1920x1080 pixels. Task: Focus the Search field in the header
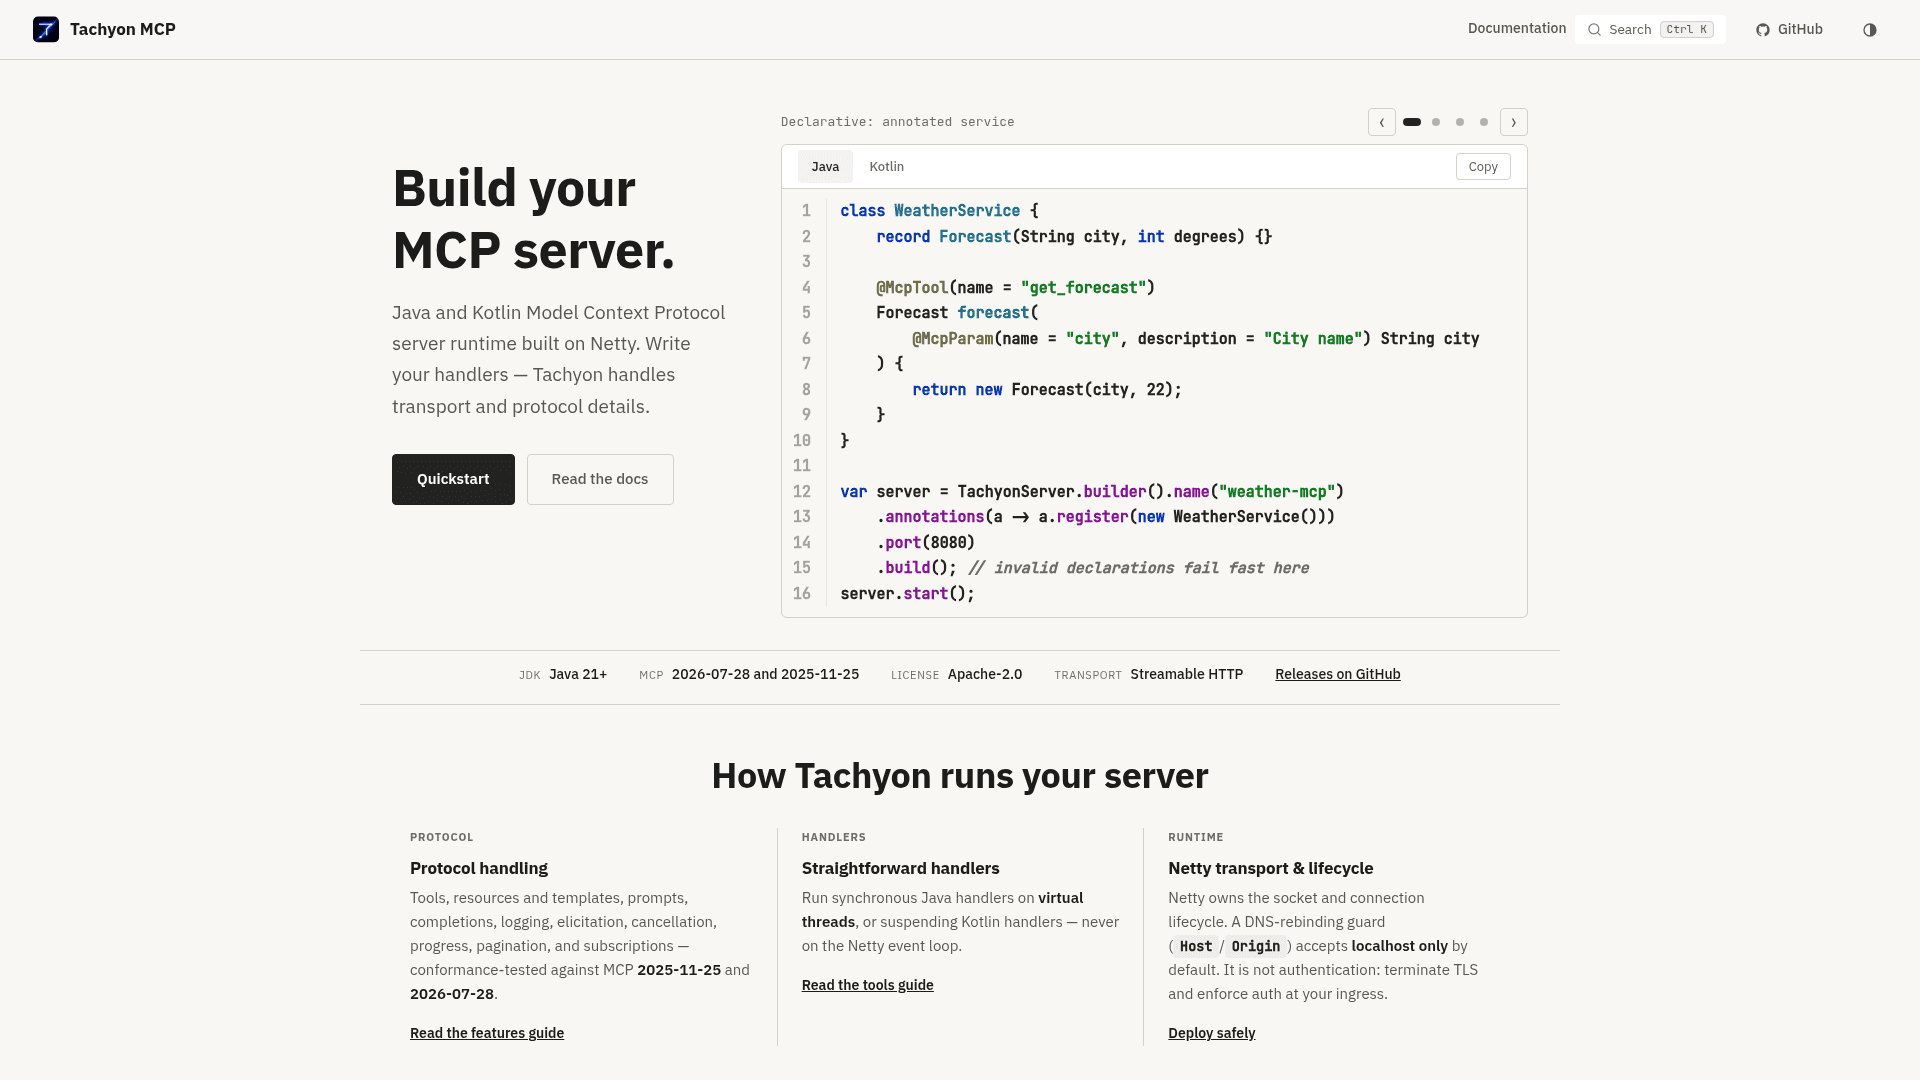click(x=1650, y=30)
